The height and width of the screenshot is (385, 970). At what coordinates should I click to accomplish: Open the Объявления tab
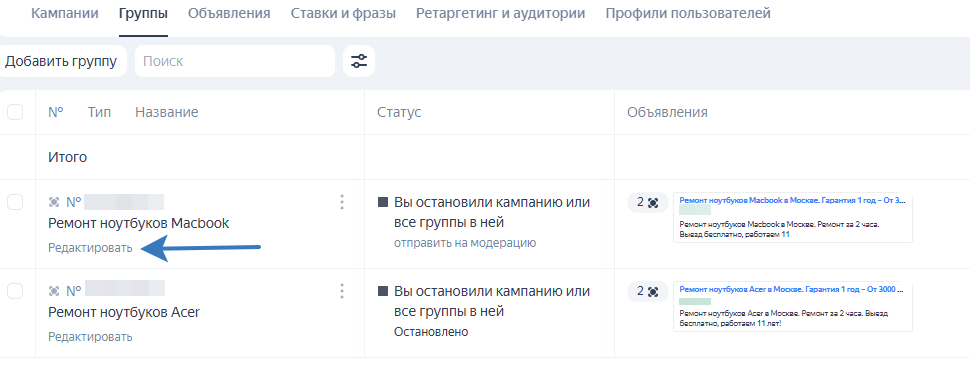229,13
